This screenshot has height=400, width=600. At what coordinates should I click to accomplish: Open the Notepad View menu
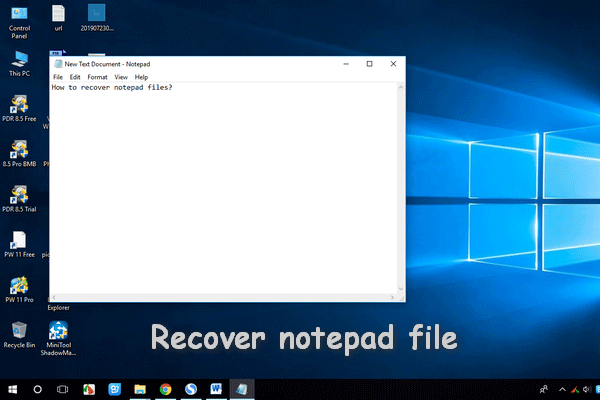120,77
